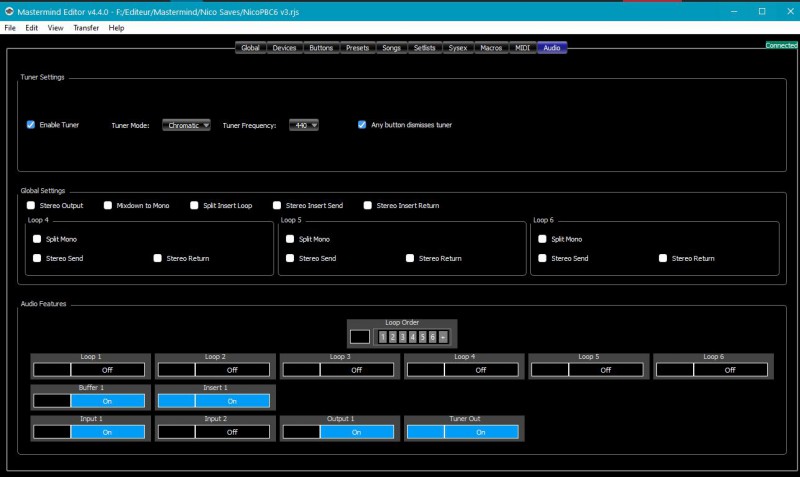800x477 pixels.
Task: Click the Connected status indicator
Action: point(781,45)
